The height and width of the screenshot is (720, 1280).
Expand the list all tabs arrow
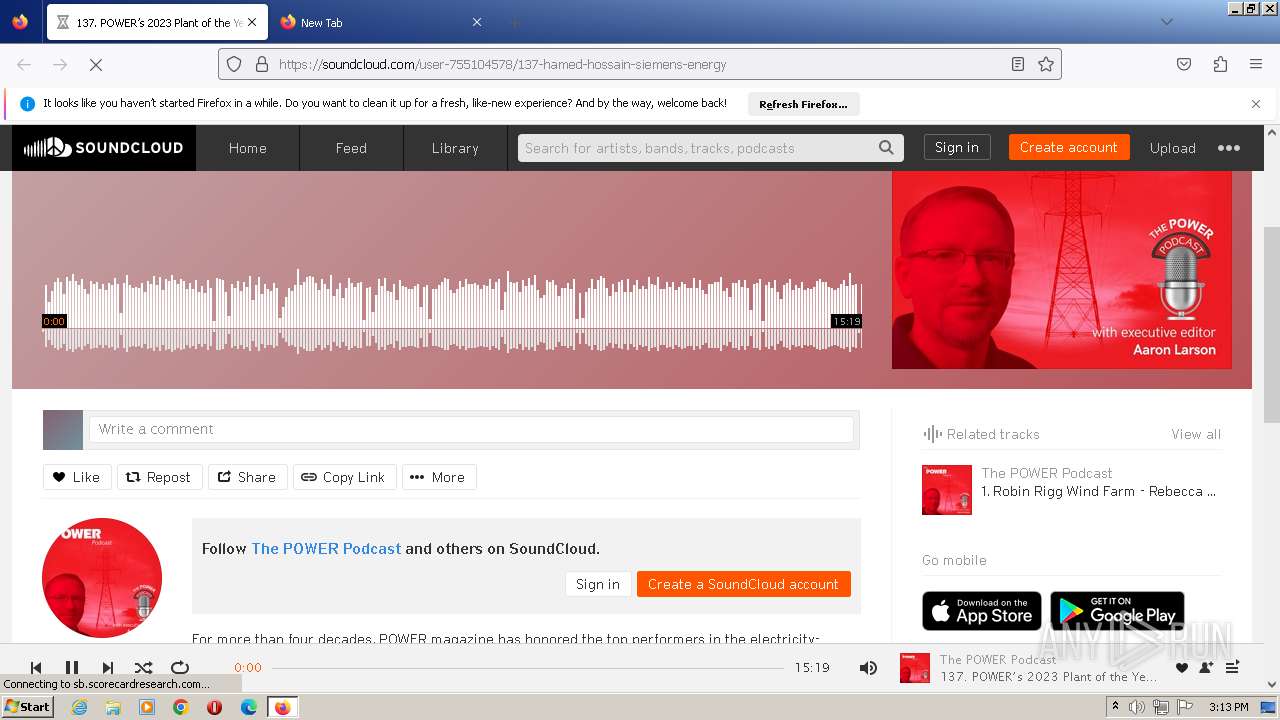(1166, 22)
